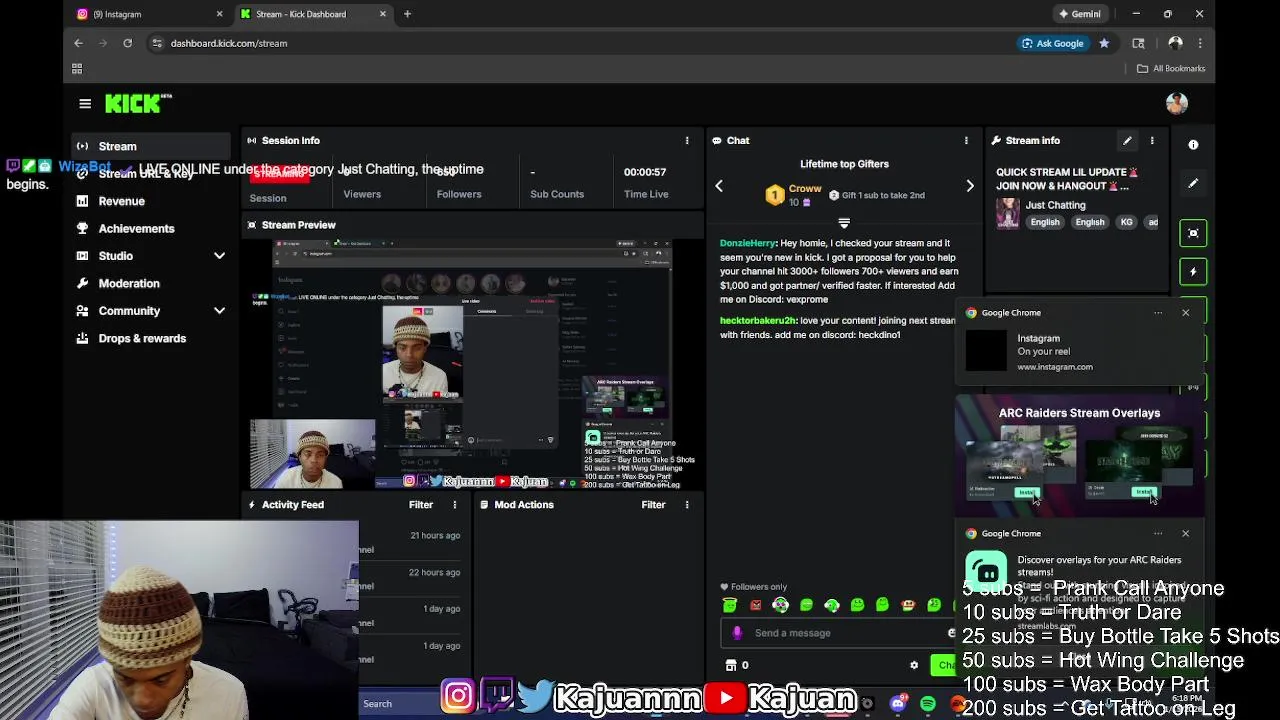This screenshot has height=720, width=1280.
Task: Dismiss the Instagram Chrome notification
Action: point(1186,313)
